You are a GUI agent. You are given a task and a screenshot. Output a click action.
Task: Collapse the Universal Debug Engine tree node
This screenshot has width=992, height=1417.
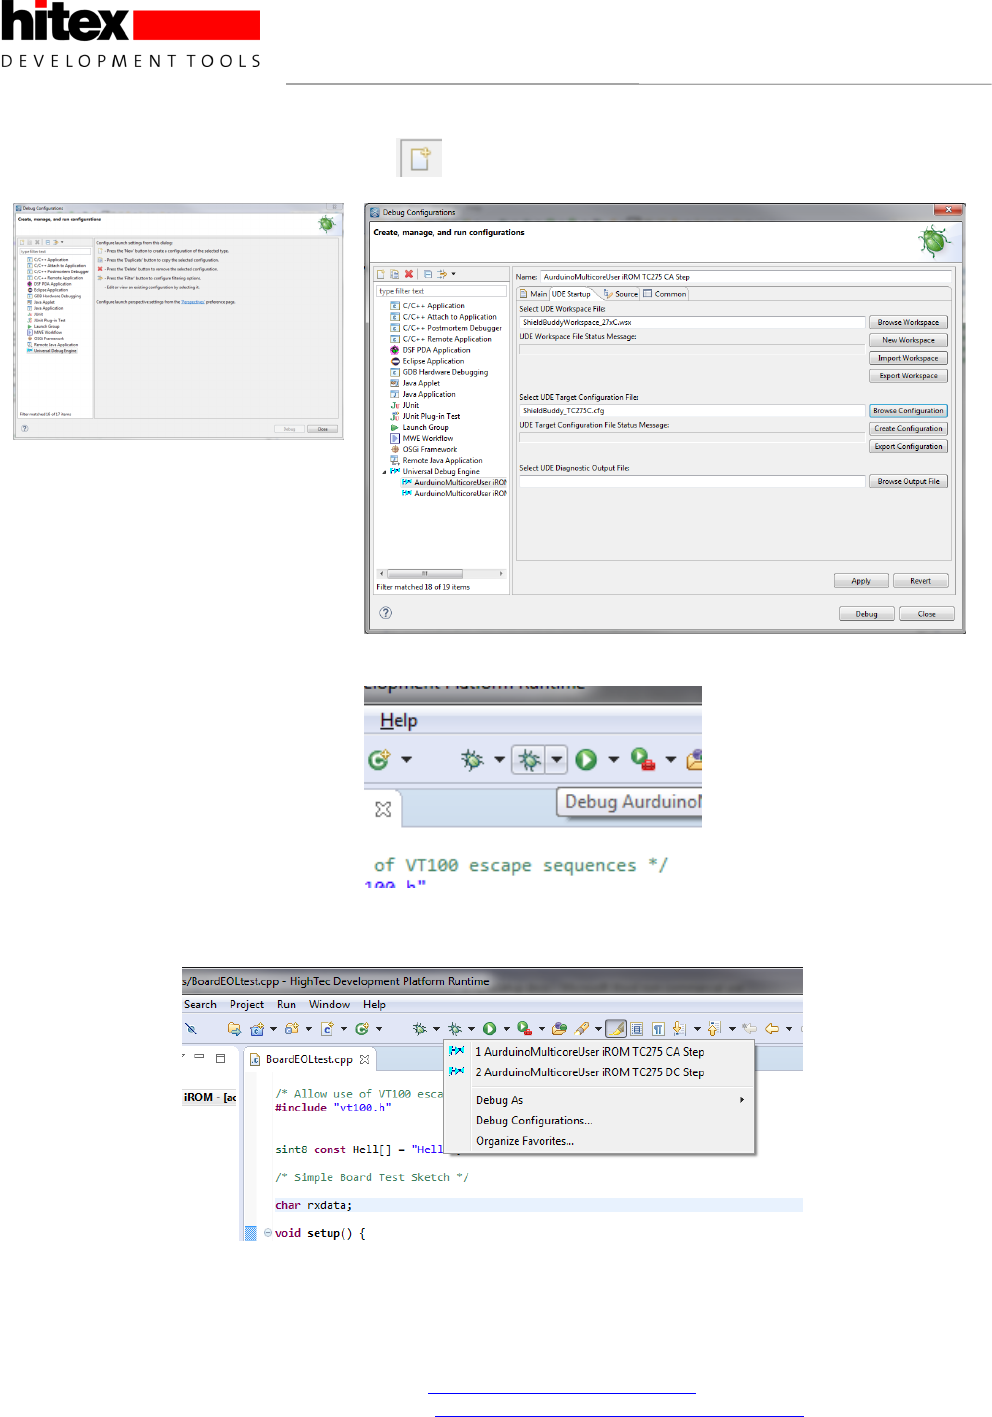tap(384, 472)
